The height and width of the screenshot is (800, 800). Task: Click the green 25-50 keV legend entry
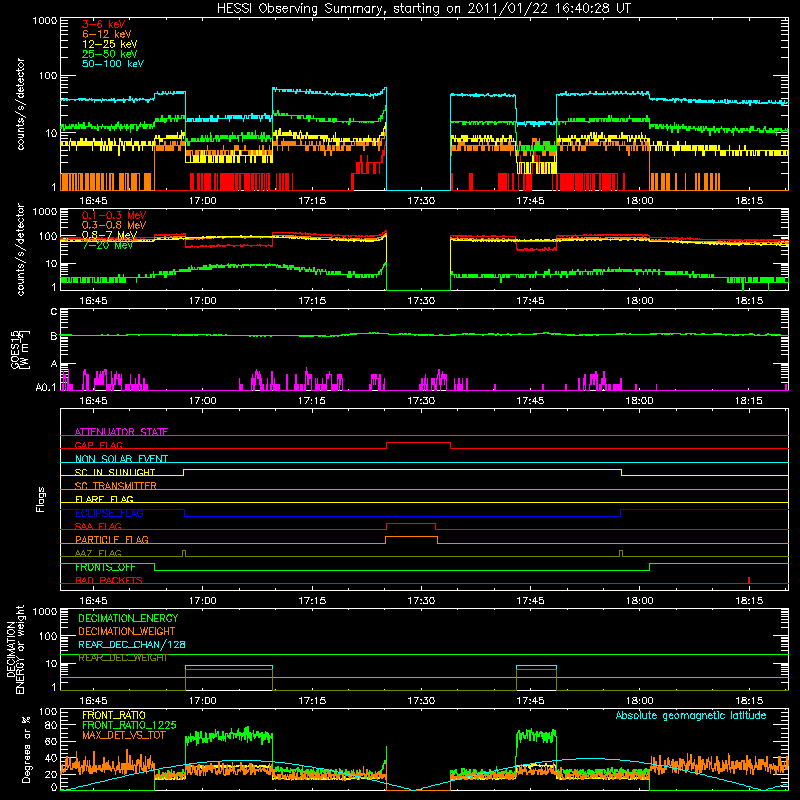coord(110,54)
